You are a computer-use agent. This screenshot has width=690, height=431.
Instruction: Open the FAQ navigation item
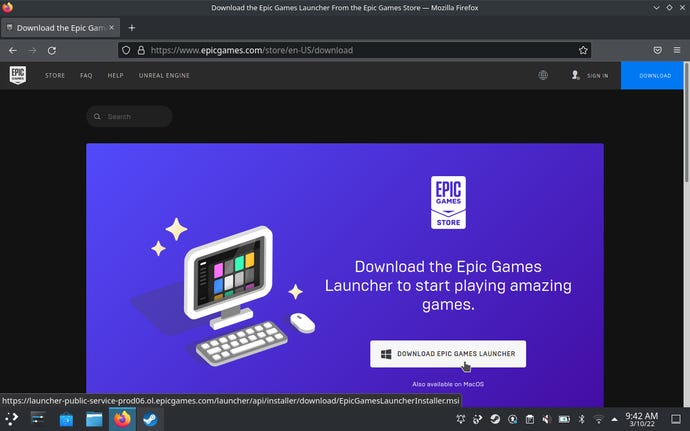click(x=86, y=75)
